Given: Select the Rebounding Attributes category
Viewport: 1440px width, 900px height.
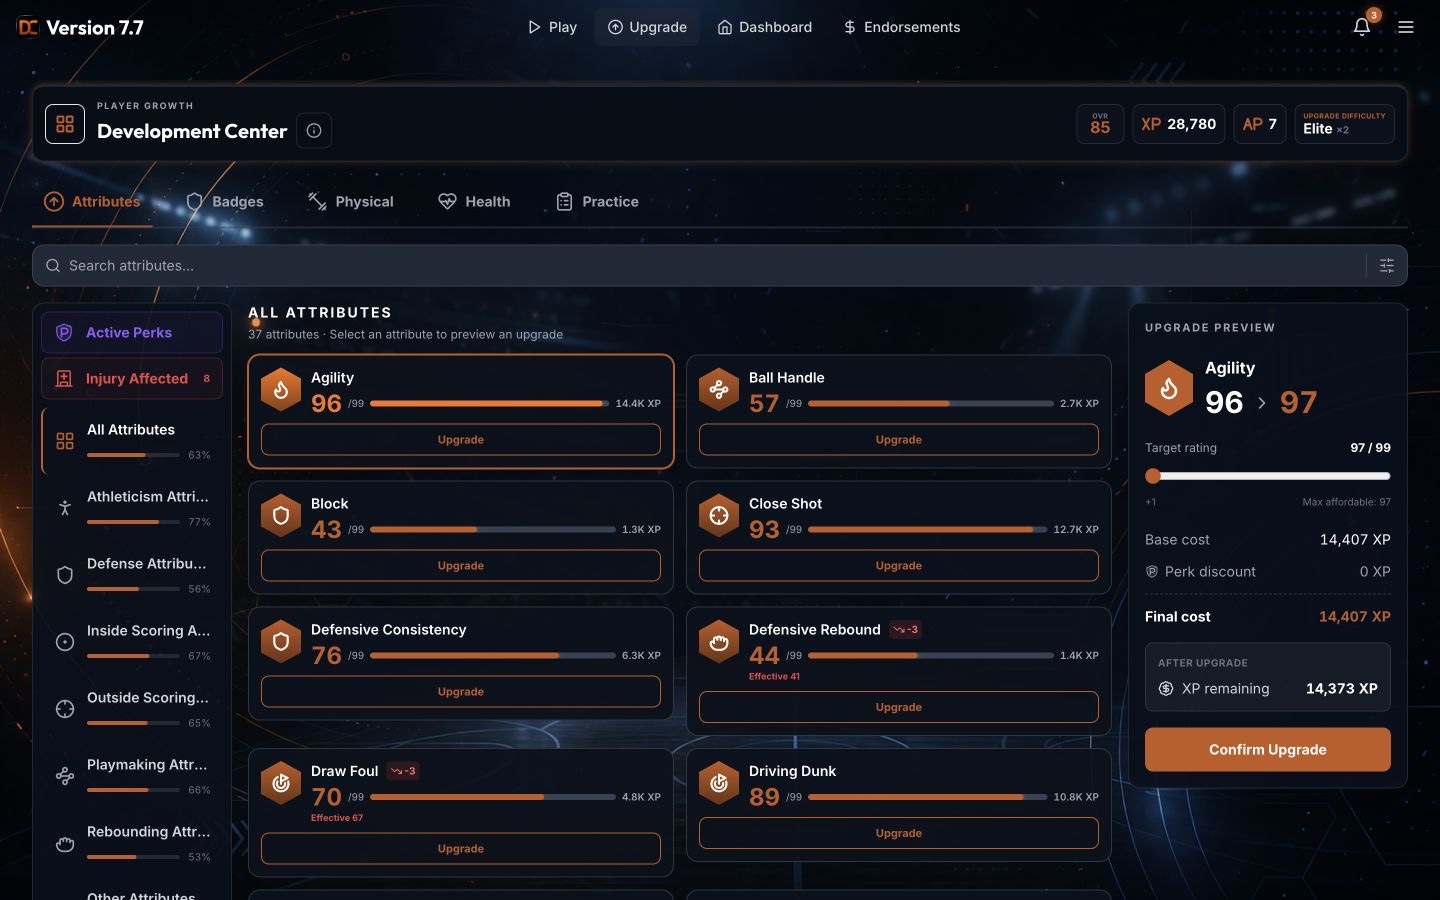Looking at the screenshot, I should pyautogui.click(x=132, y=843).
